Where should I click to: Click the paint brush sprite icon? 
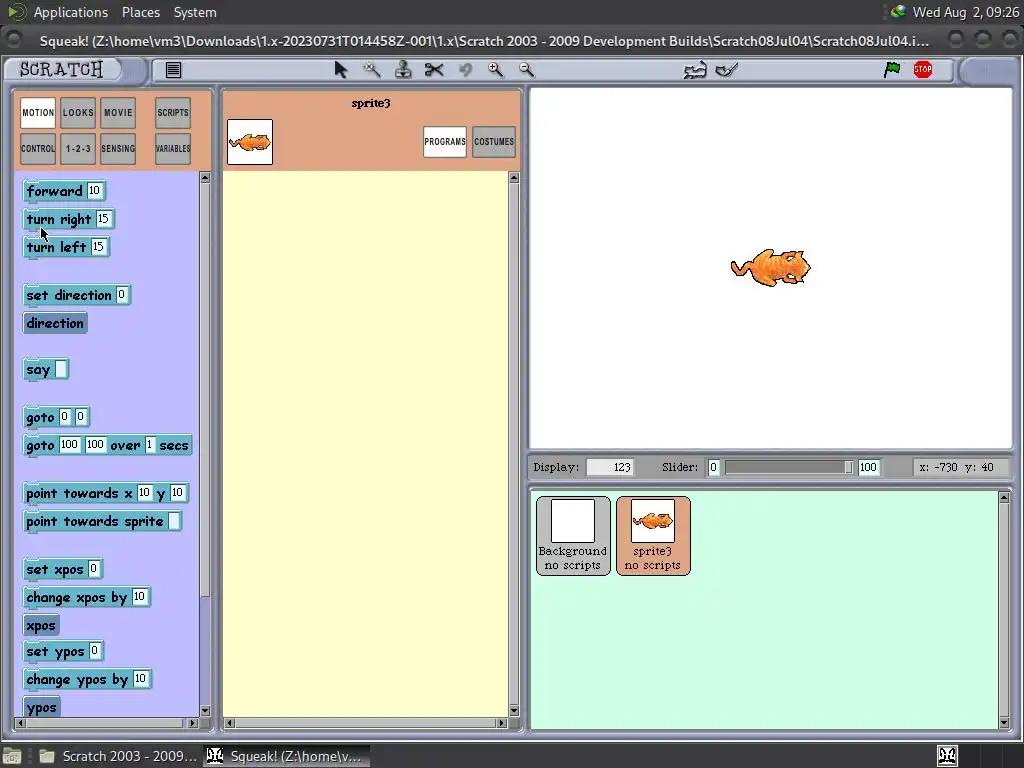[726, 70]
